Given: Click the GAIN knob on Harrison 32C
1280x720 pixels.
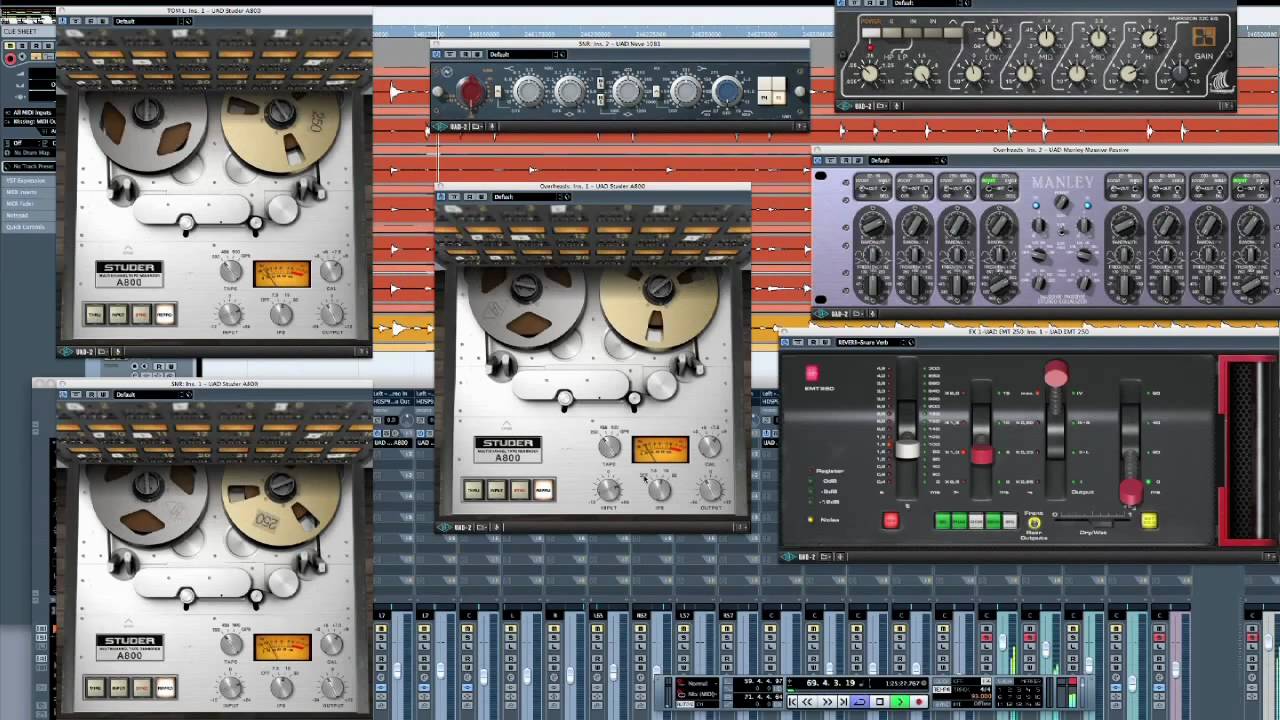Looking at the screenshot, I should point(1180,73).
